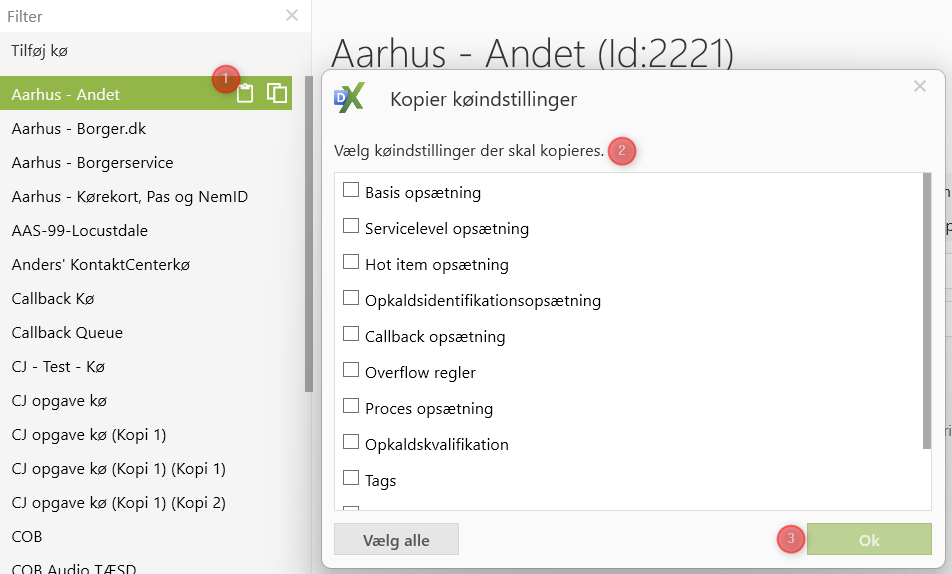Image resolution: width=952 pixels, height=574 pixels.
Task: Check Overflow regler in the list
Action: click(351, 371)
